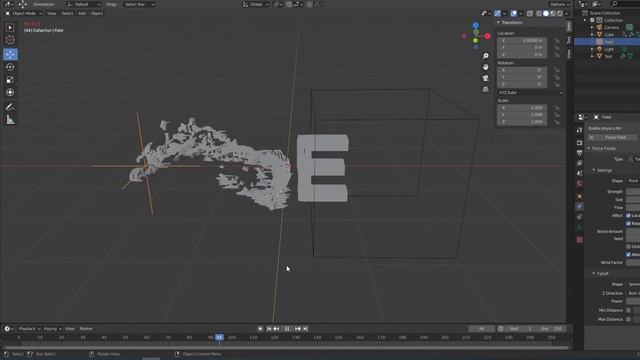The width and height of the screenshot is (640, 360).
Task: Open the Select Box drag dropdown
Action: pyautogui.click(x=139, y=4)
